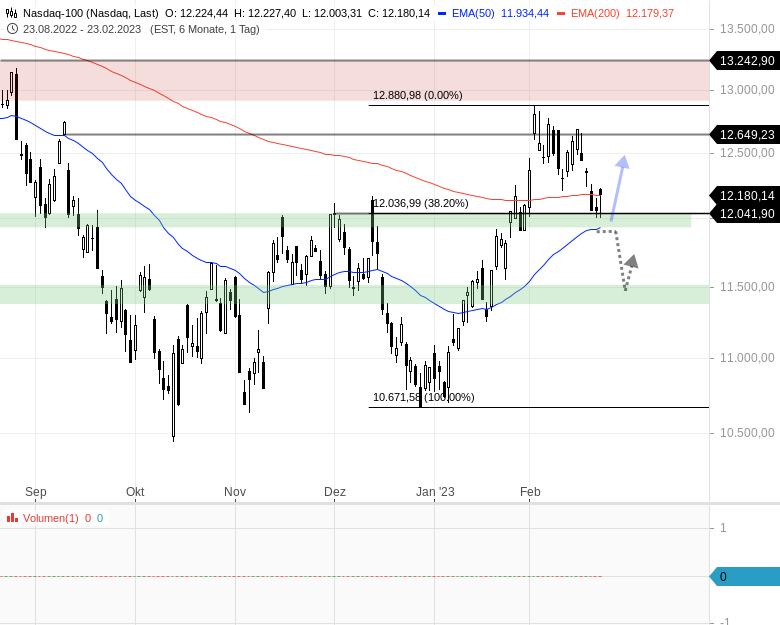Click the Nasdaq-100 (Nasdaq, Last) title
The width and height of the screenshot is (780, 625).
tap(91, 13)
